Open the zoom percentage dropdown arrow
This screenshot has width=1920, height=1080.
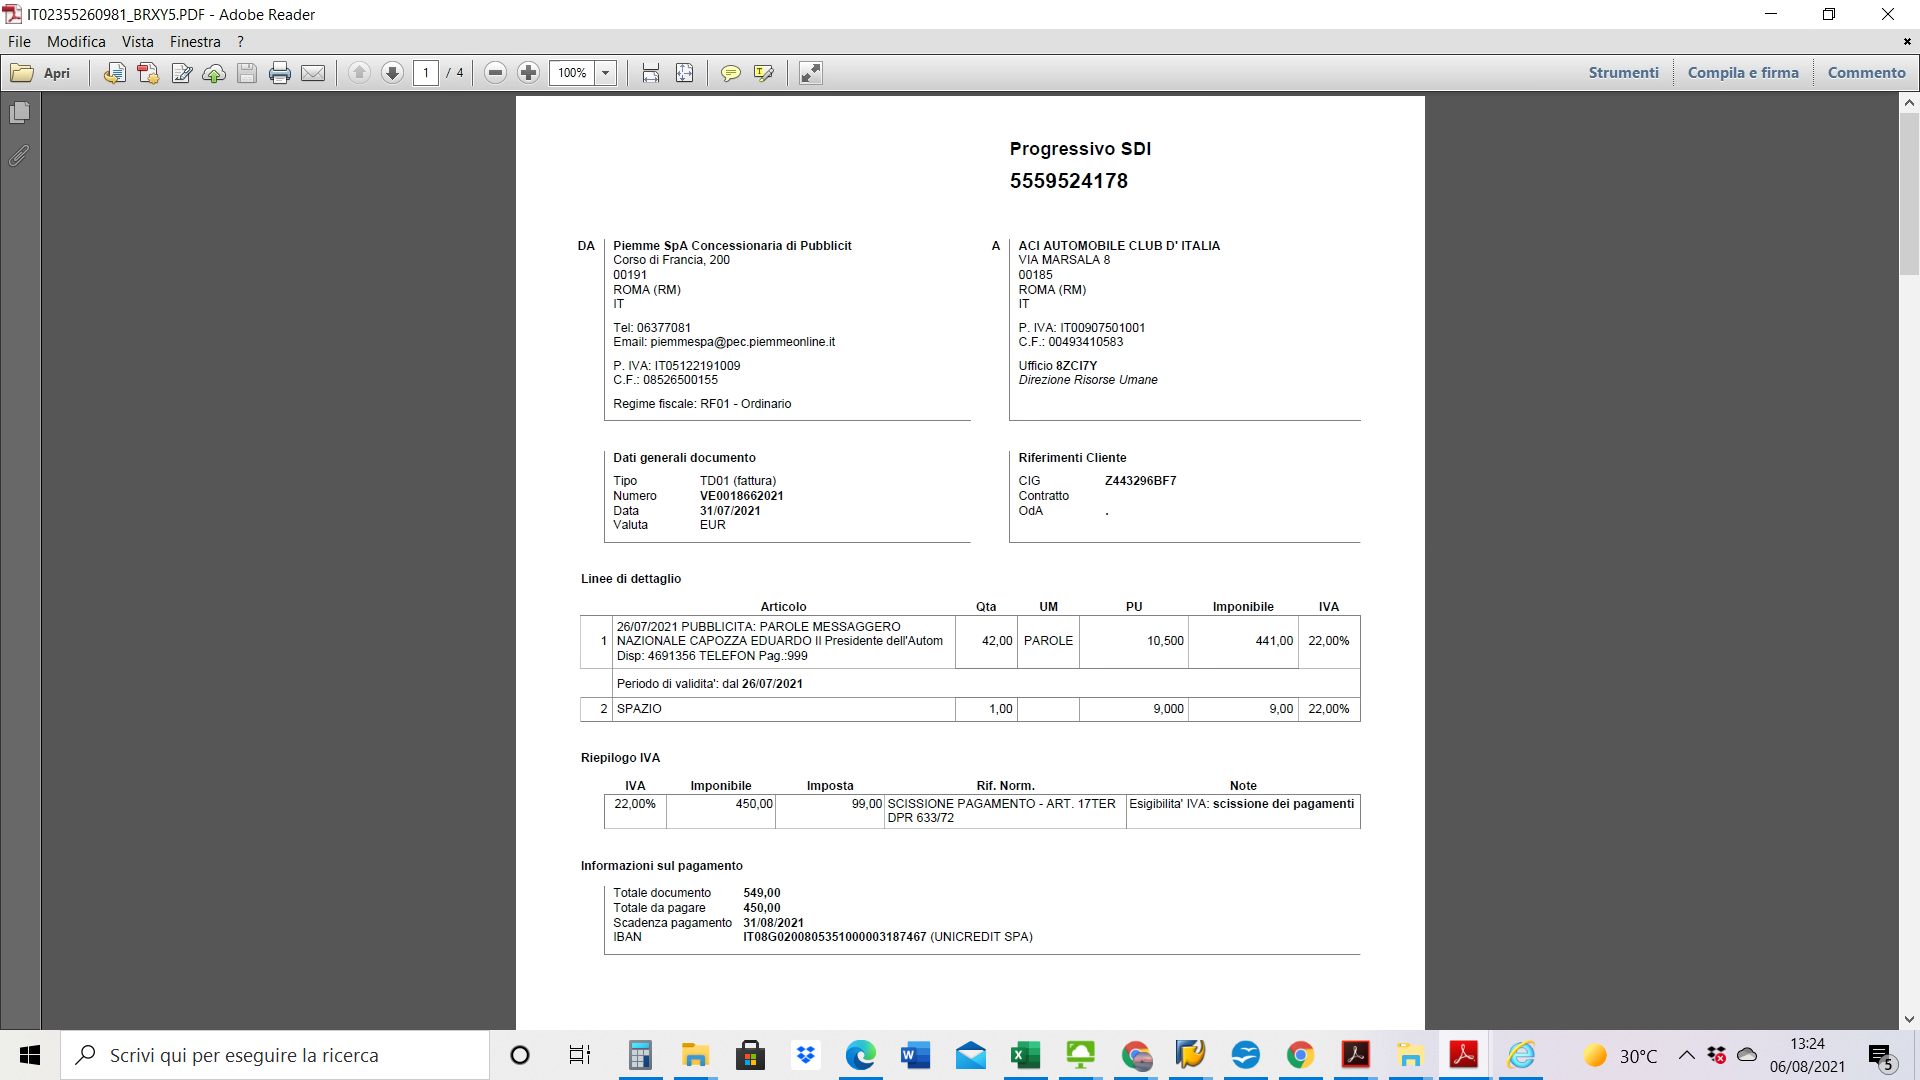pos(606,73)
